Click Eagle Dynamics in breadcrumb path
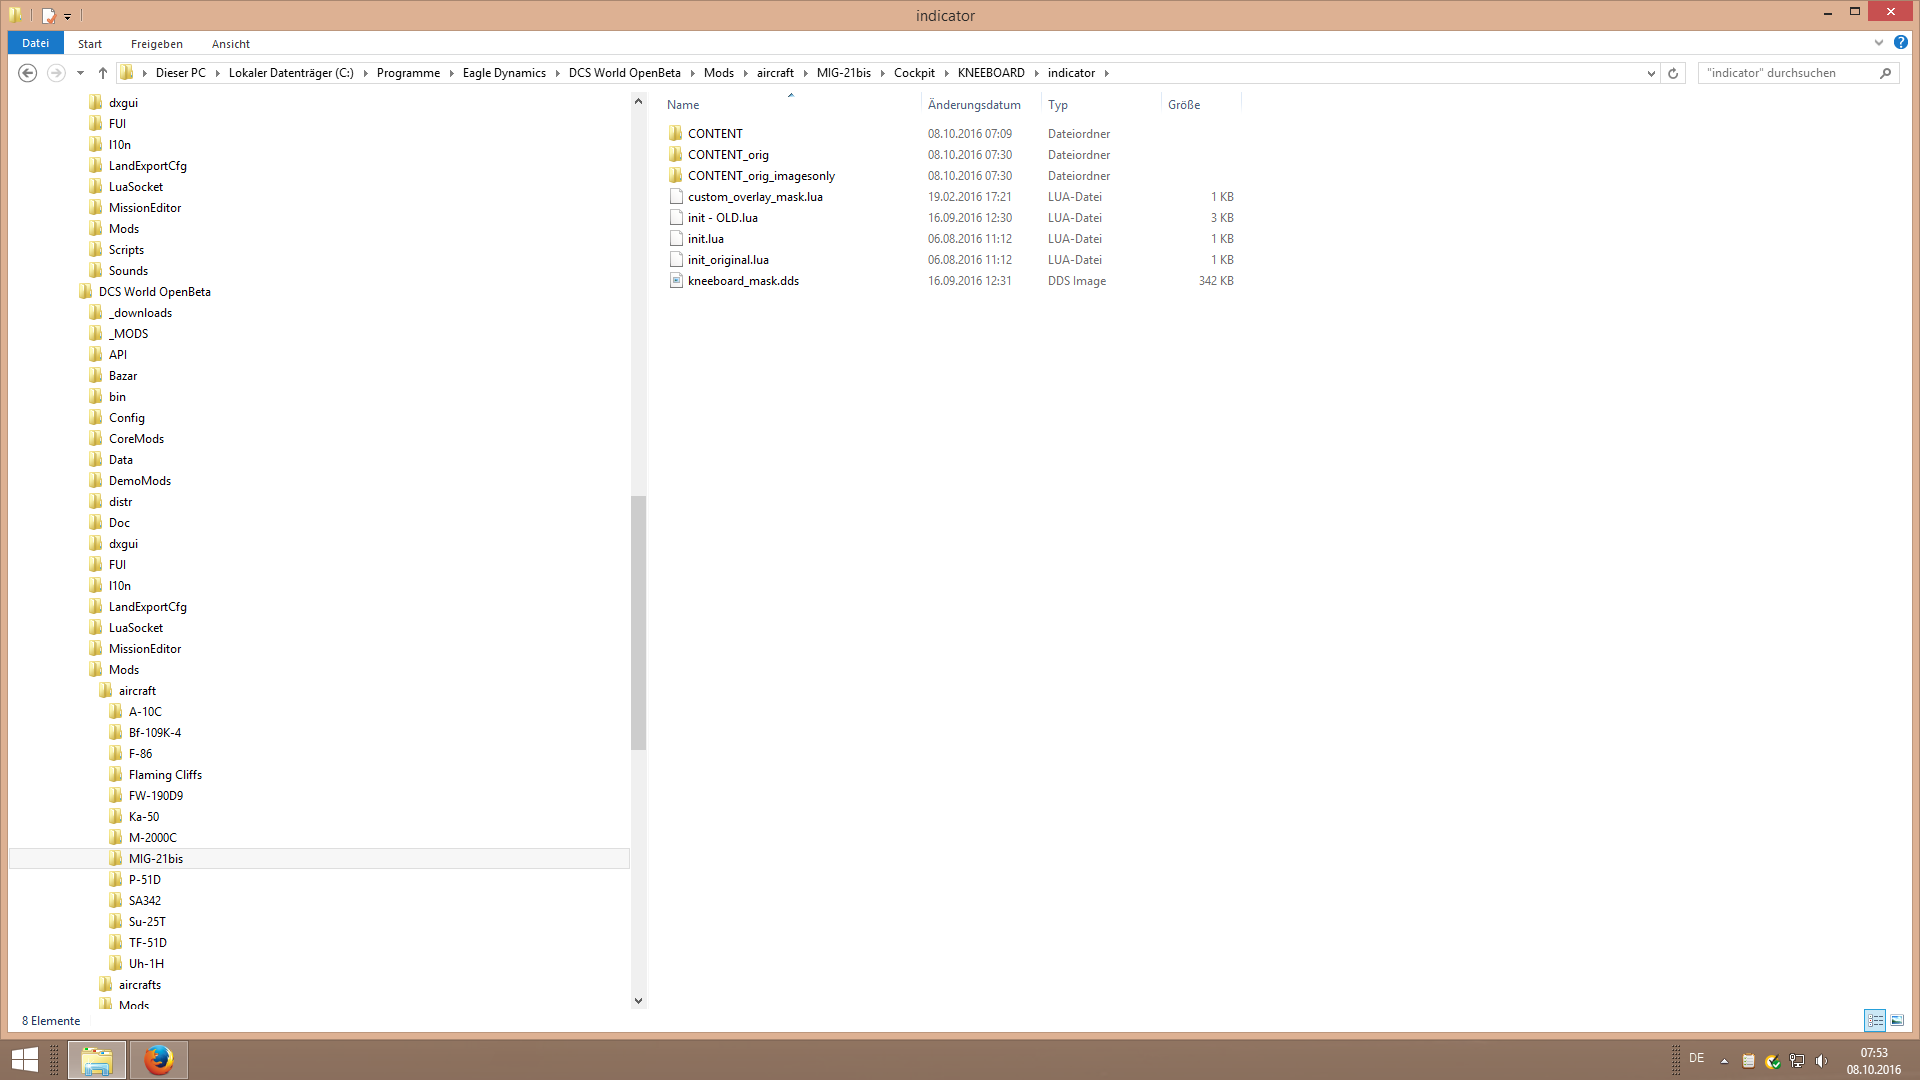Screen dimensions: 1920x1080 [504, 73]
